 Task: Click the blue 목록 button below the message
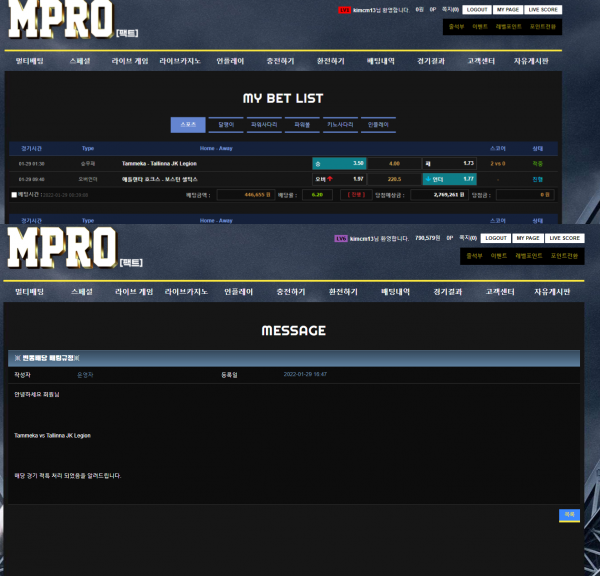[569, 514]
